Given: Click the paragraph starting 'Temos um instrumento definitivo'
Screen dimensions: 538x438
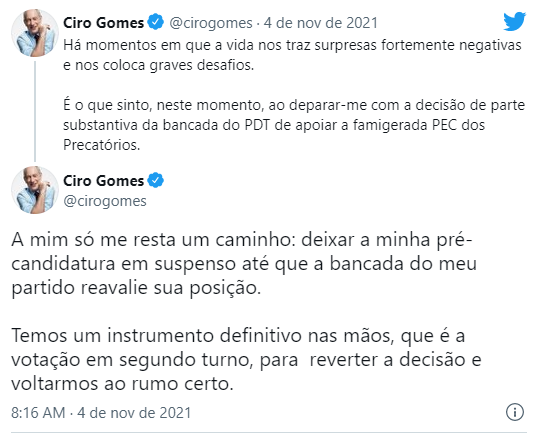Looking at the screenshot, I should tap(246, 359).
